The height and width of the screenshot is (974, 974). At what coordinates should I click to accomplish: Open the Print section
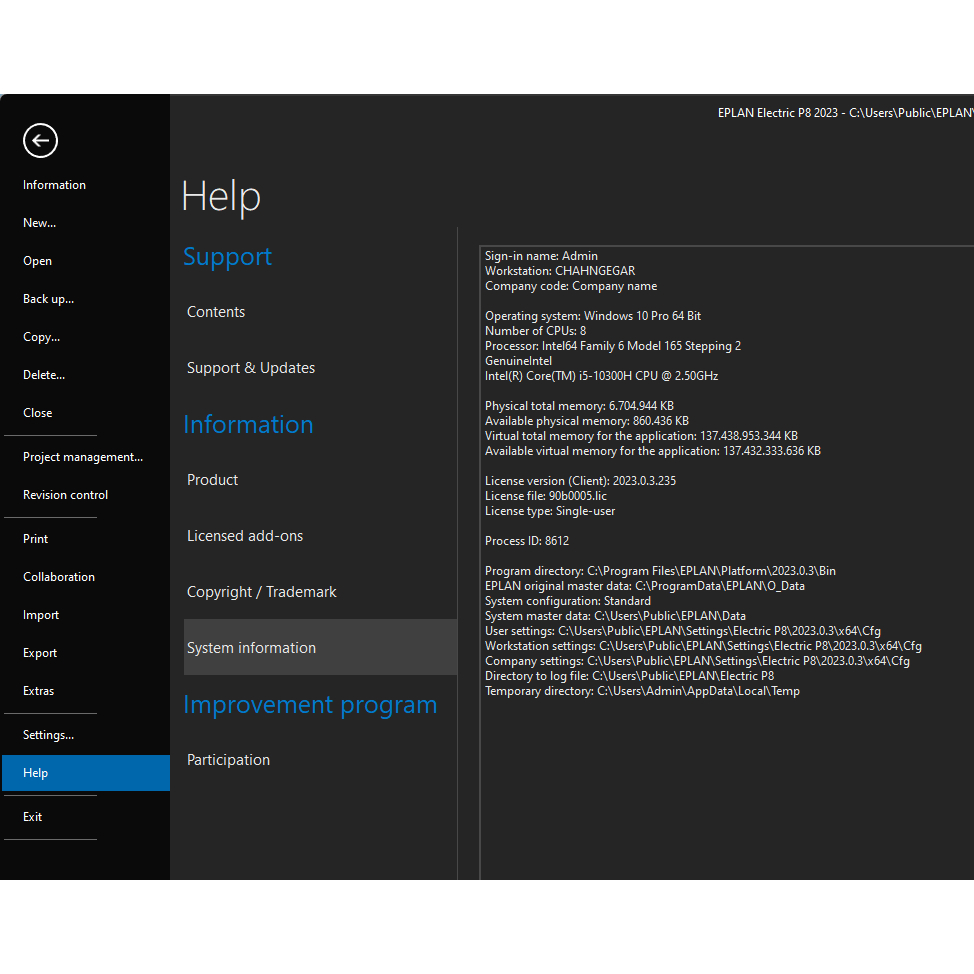[36, 539]
